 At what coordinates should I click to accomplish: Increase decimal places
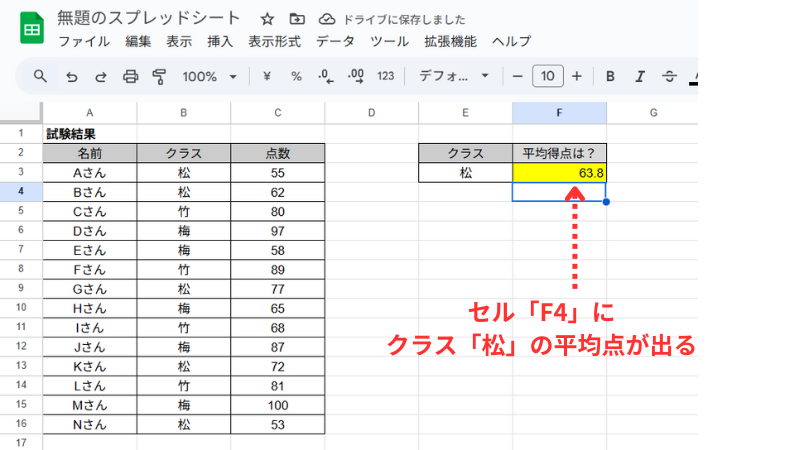click(x=356, y=77)
